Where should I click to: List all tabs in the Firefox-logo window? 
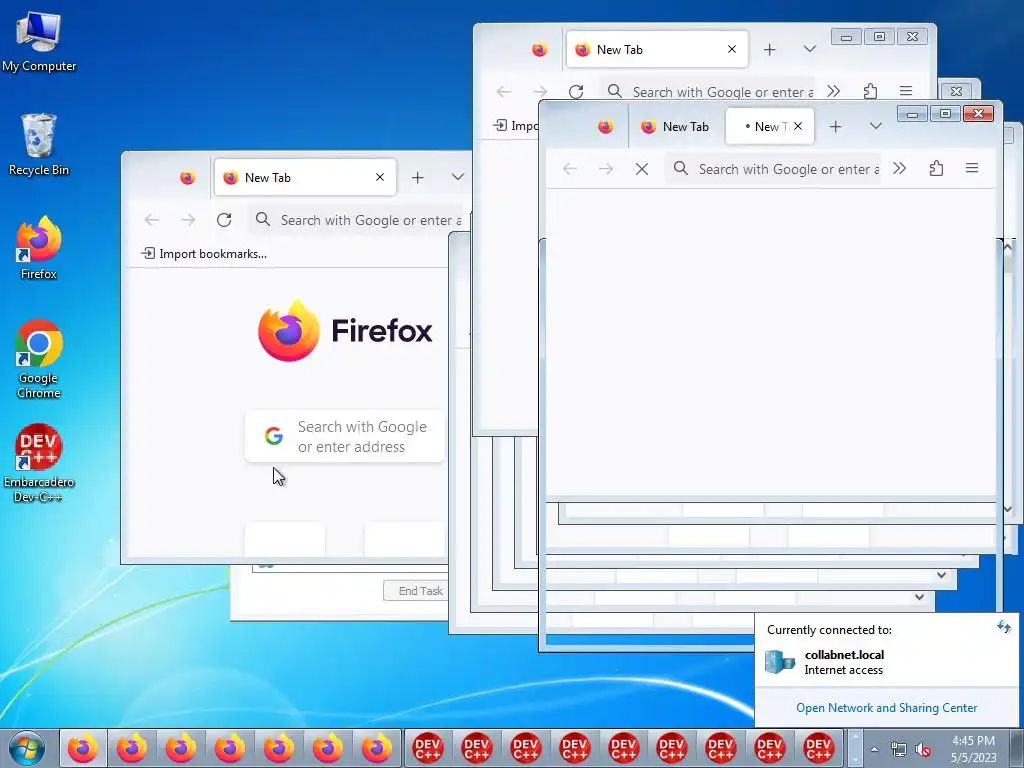[x=458, y=177]
